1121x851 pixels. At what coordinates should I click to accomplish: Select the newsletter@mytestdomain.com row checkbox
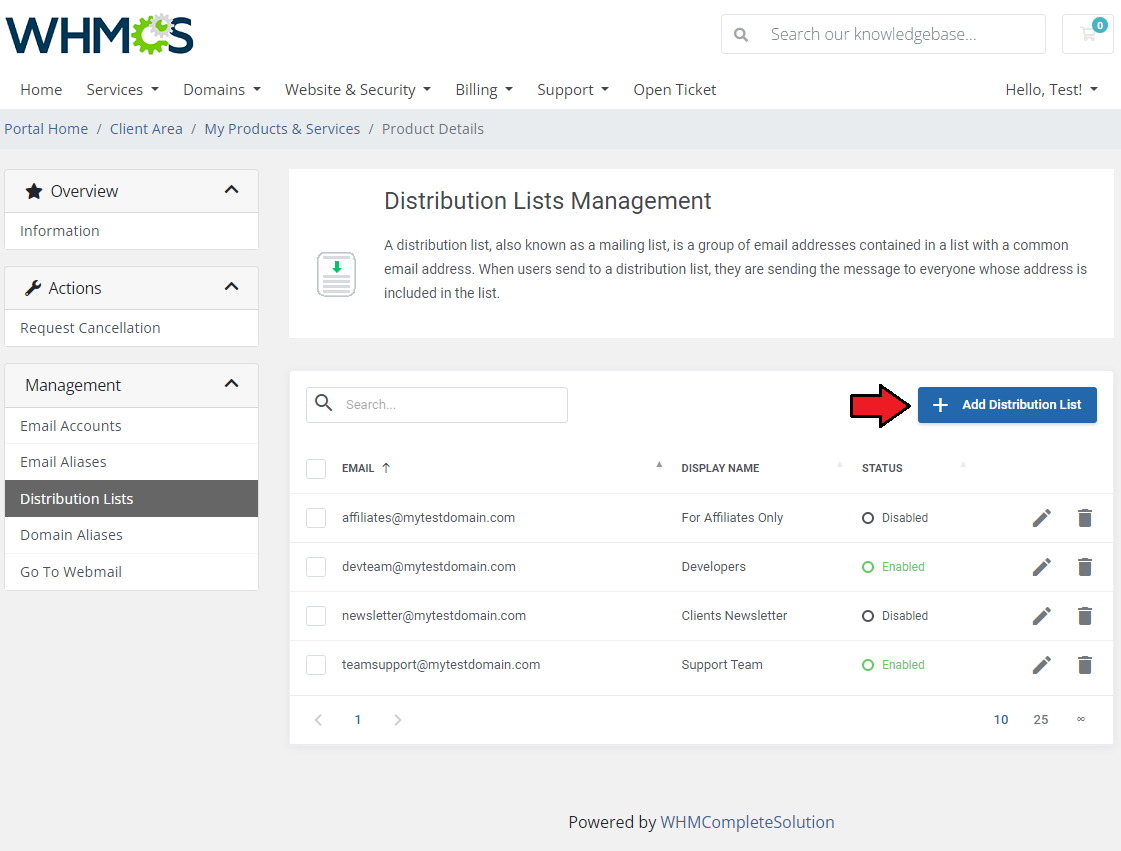(x=316, y=616)
